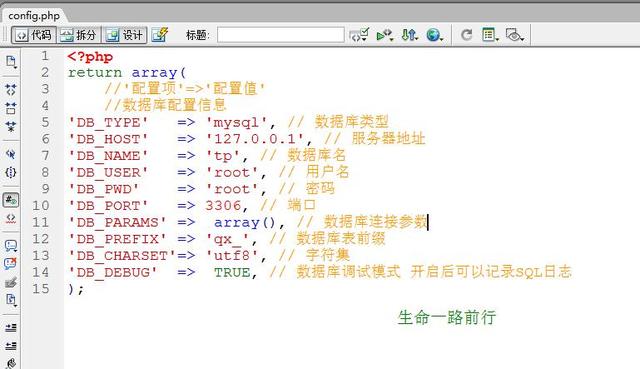Click the wrap tag pencil icon
Viewport: 640px width, 369px height.
11,282
